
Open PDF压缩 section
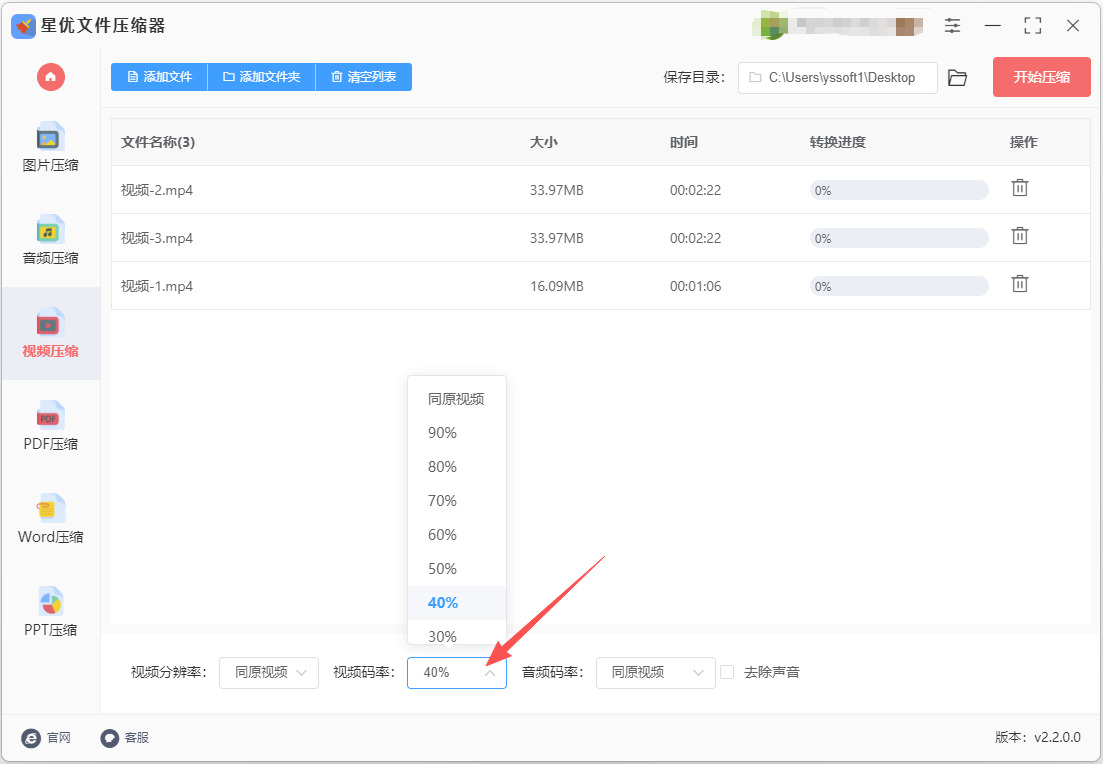point(50,426)
